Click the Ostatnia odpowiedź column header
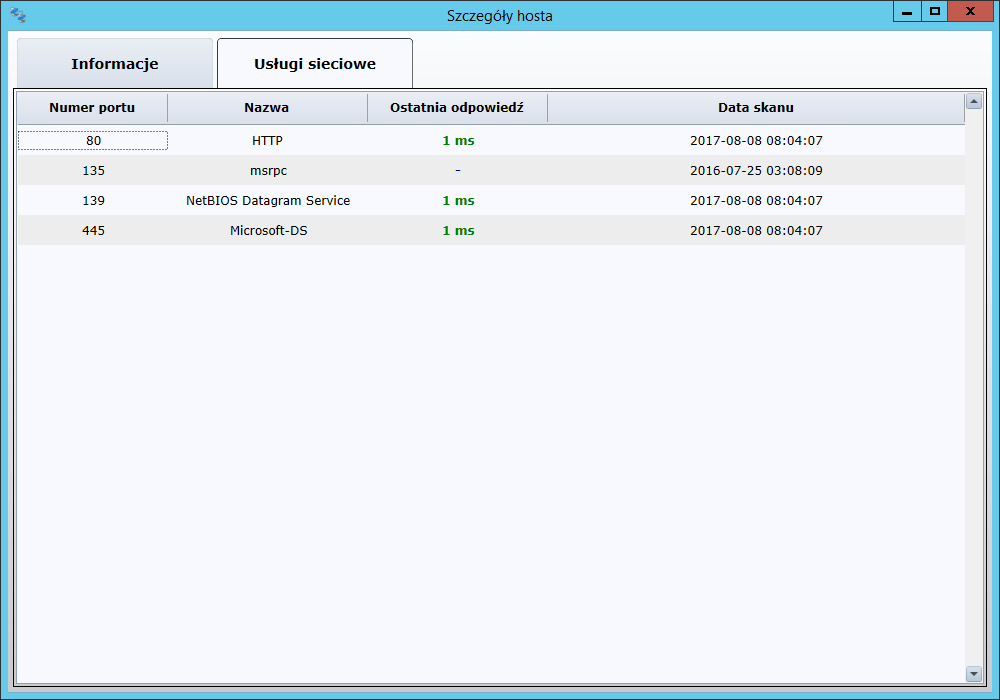The height and width of the screenshot is (700, 1000). 457,108
